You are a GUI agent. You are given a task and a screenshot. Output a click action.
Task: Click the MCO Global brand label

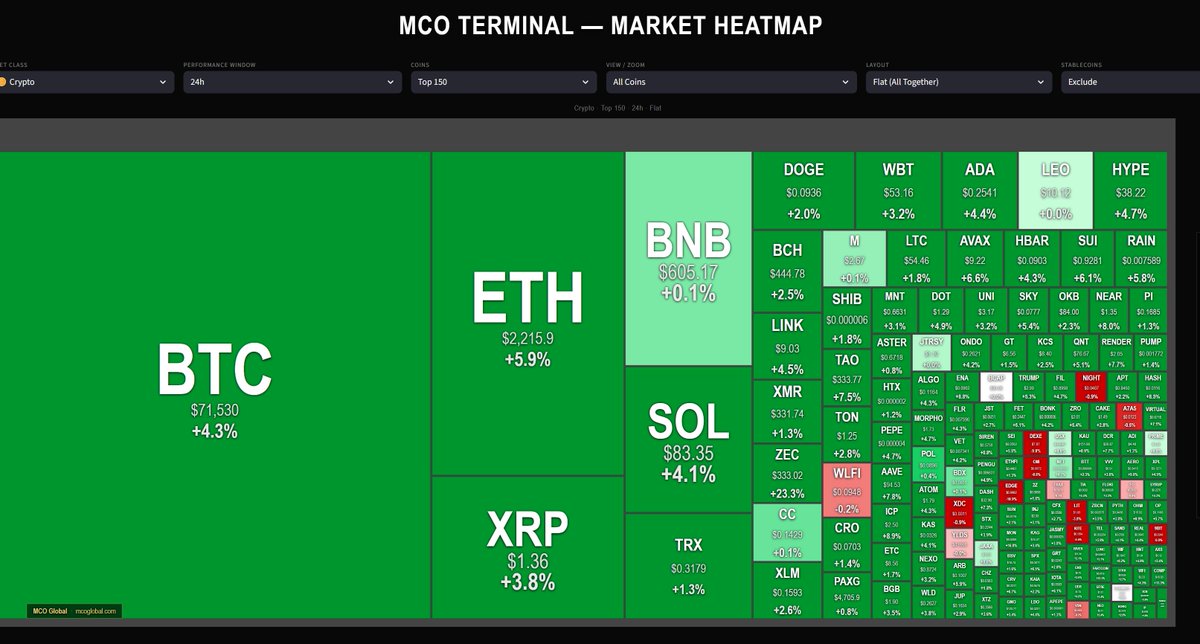click(49, 611)
